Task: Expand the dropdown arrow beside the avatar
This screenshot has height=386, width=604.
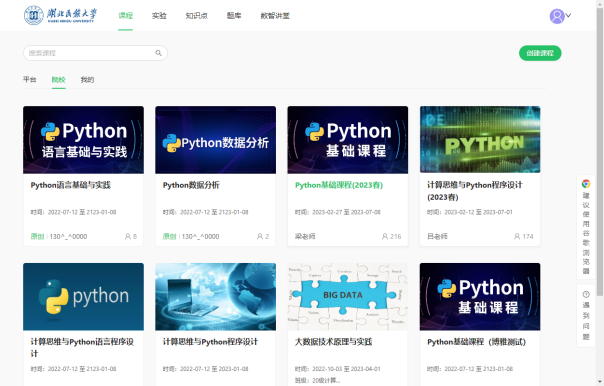Action: pos(568,15)
